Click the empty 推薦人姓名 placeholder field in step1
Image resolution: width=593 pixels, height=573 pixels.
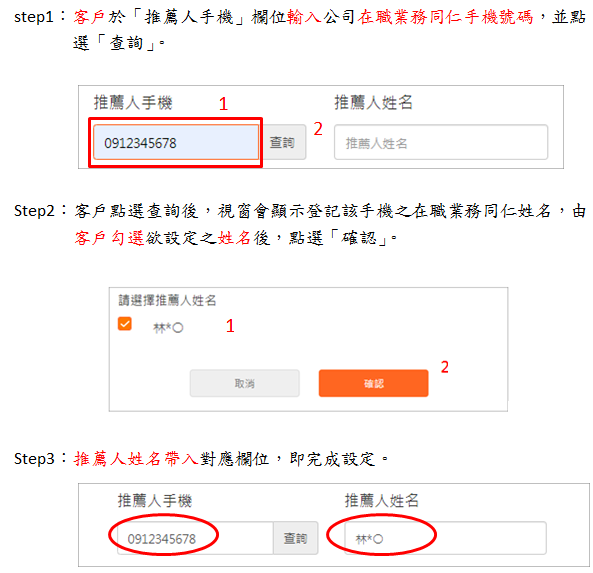pyautogui.click(x=441, y=142)
